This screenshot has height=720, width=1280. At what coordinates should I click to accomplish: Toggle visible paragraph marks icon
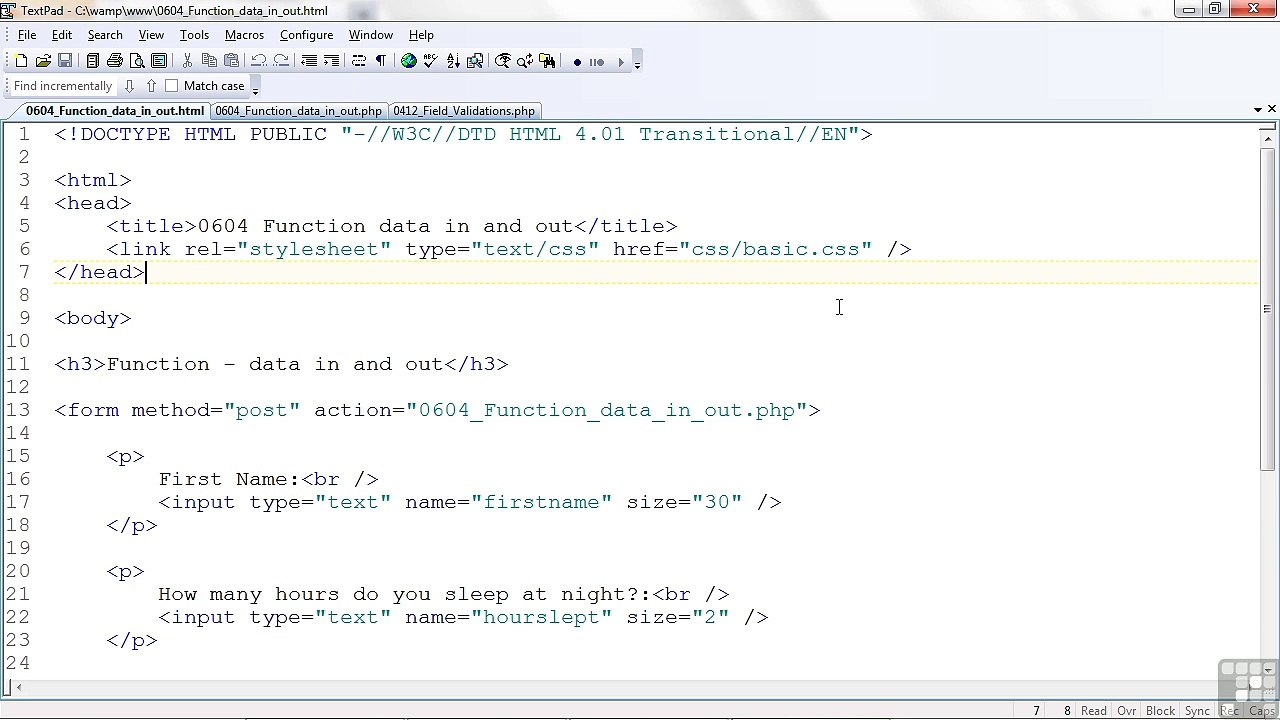pyautogui.click(x=381, y=61)
